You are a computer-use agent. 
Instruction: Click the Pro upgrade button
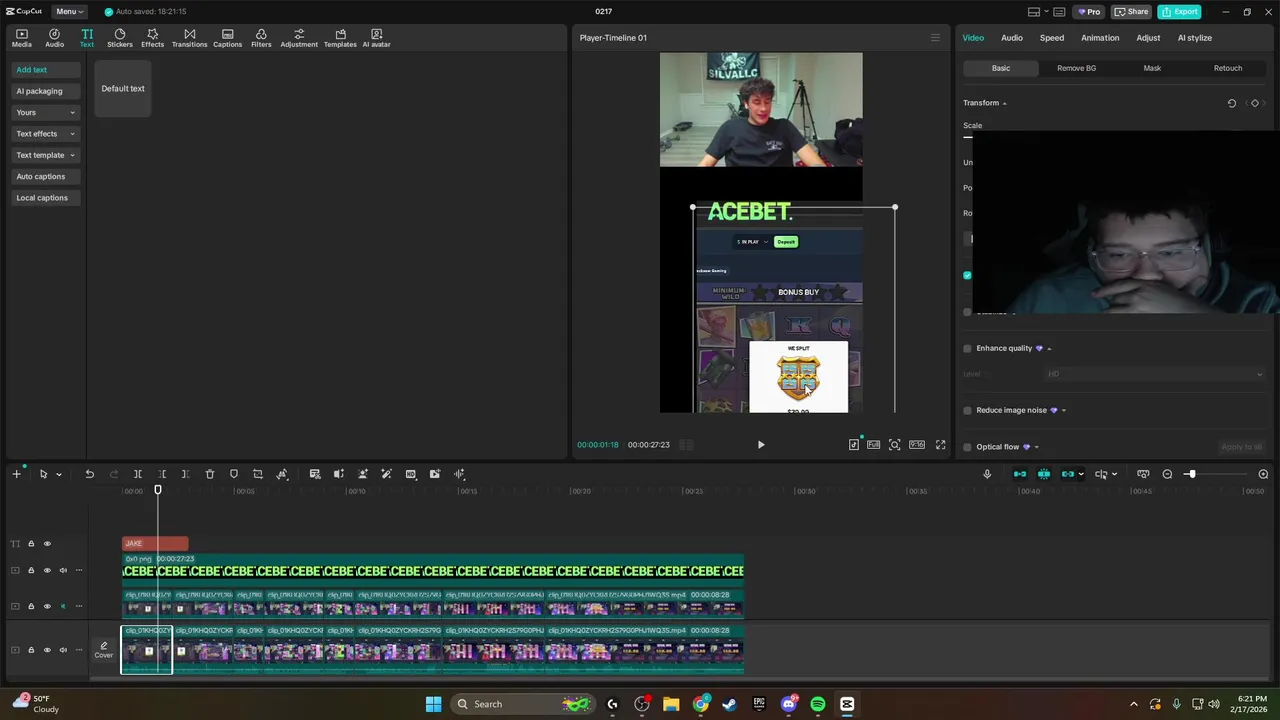[x=1088, y=12]
